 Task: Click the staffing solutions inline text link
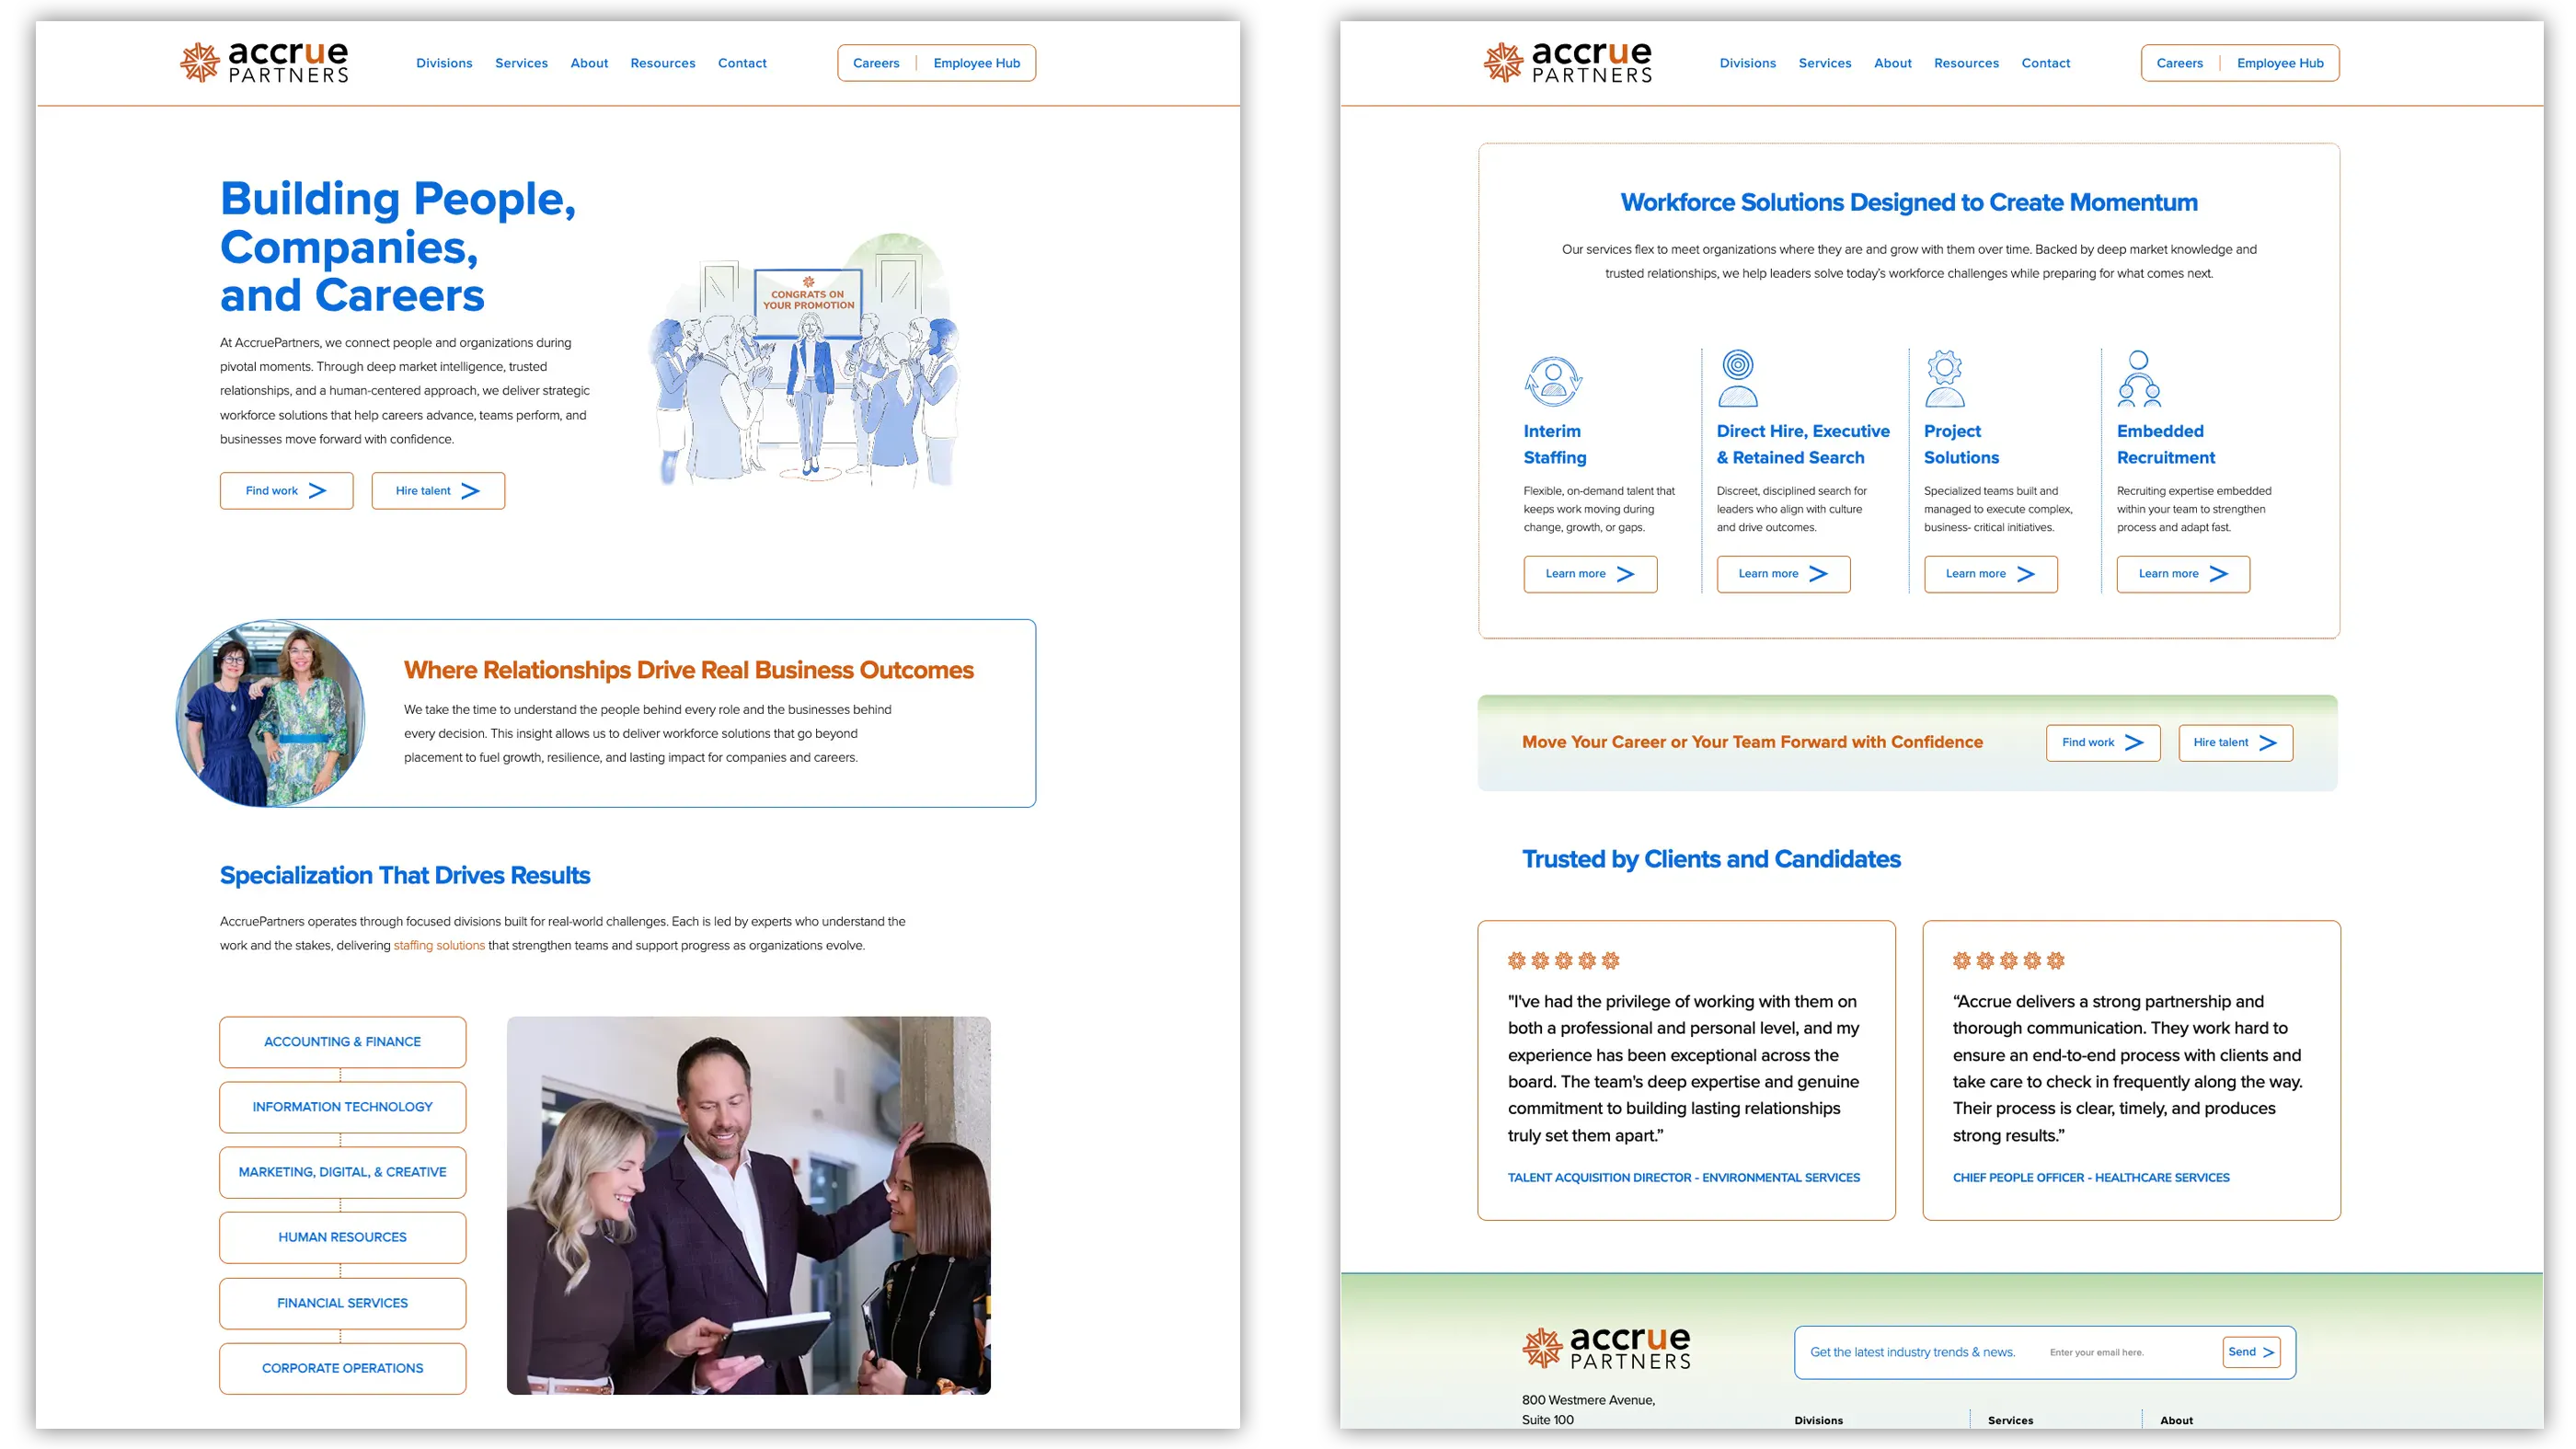point(438,944)
